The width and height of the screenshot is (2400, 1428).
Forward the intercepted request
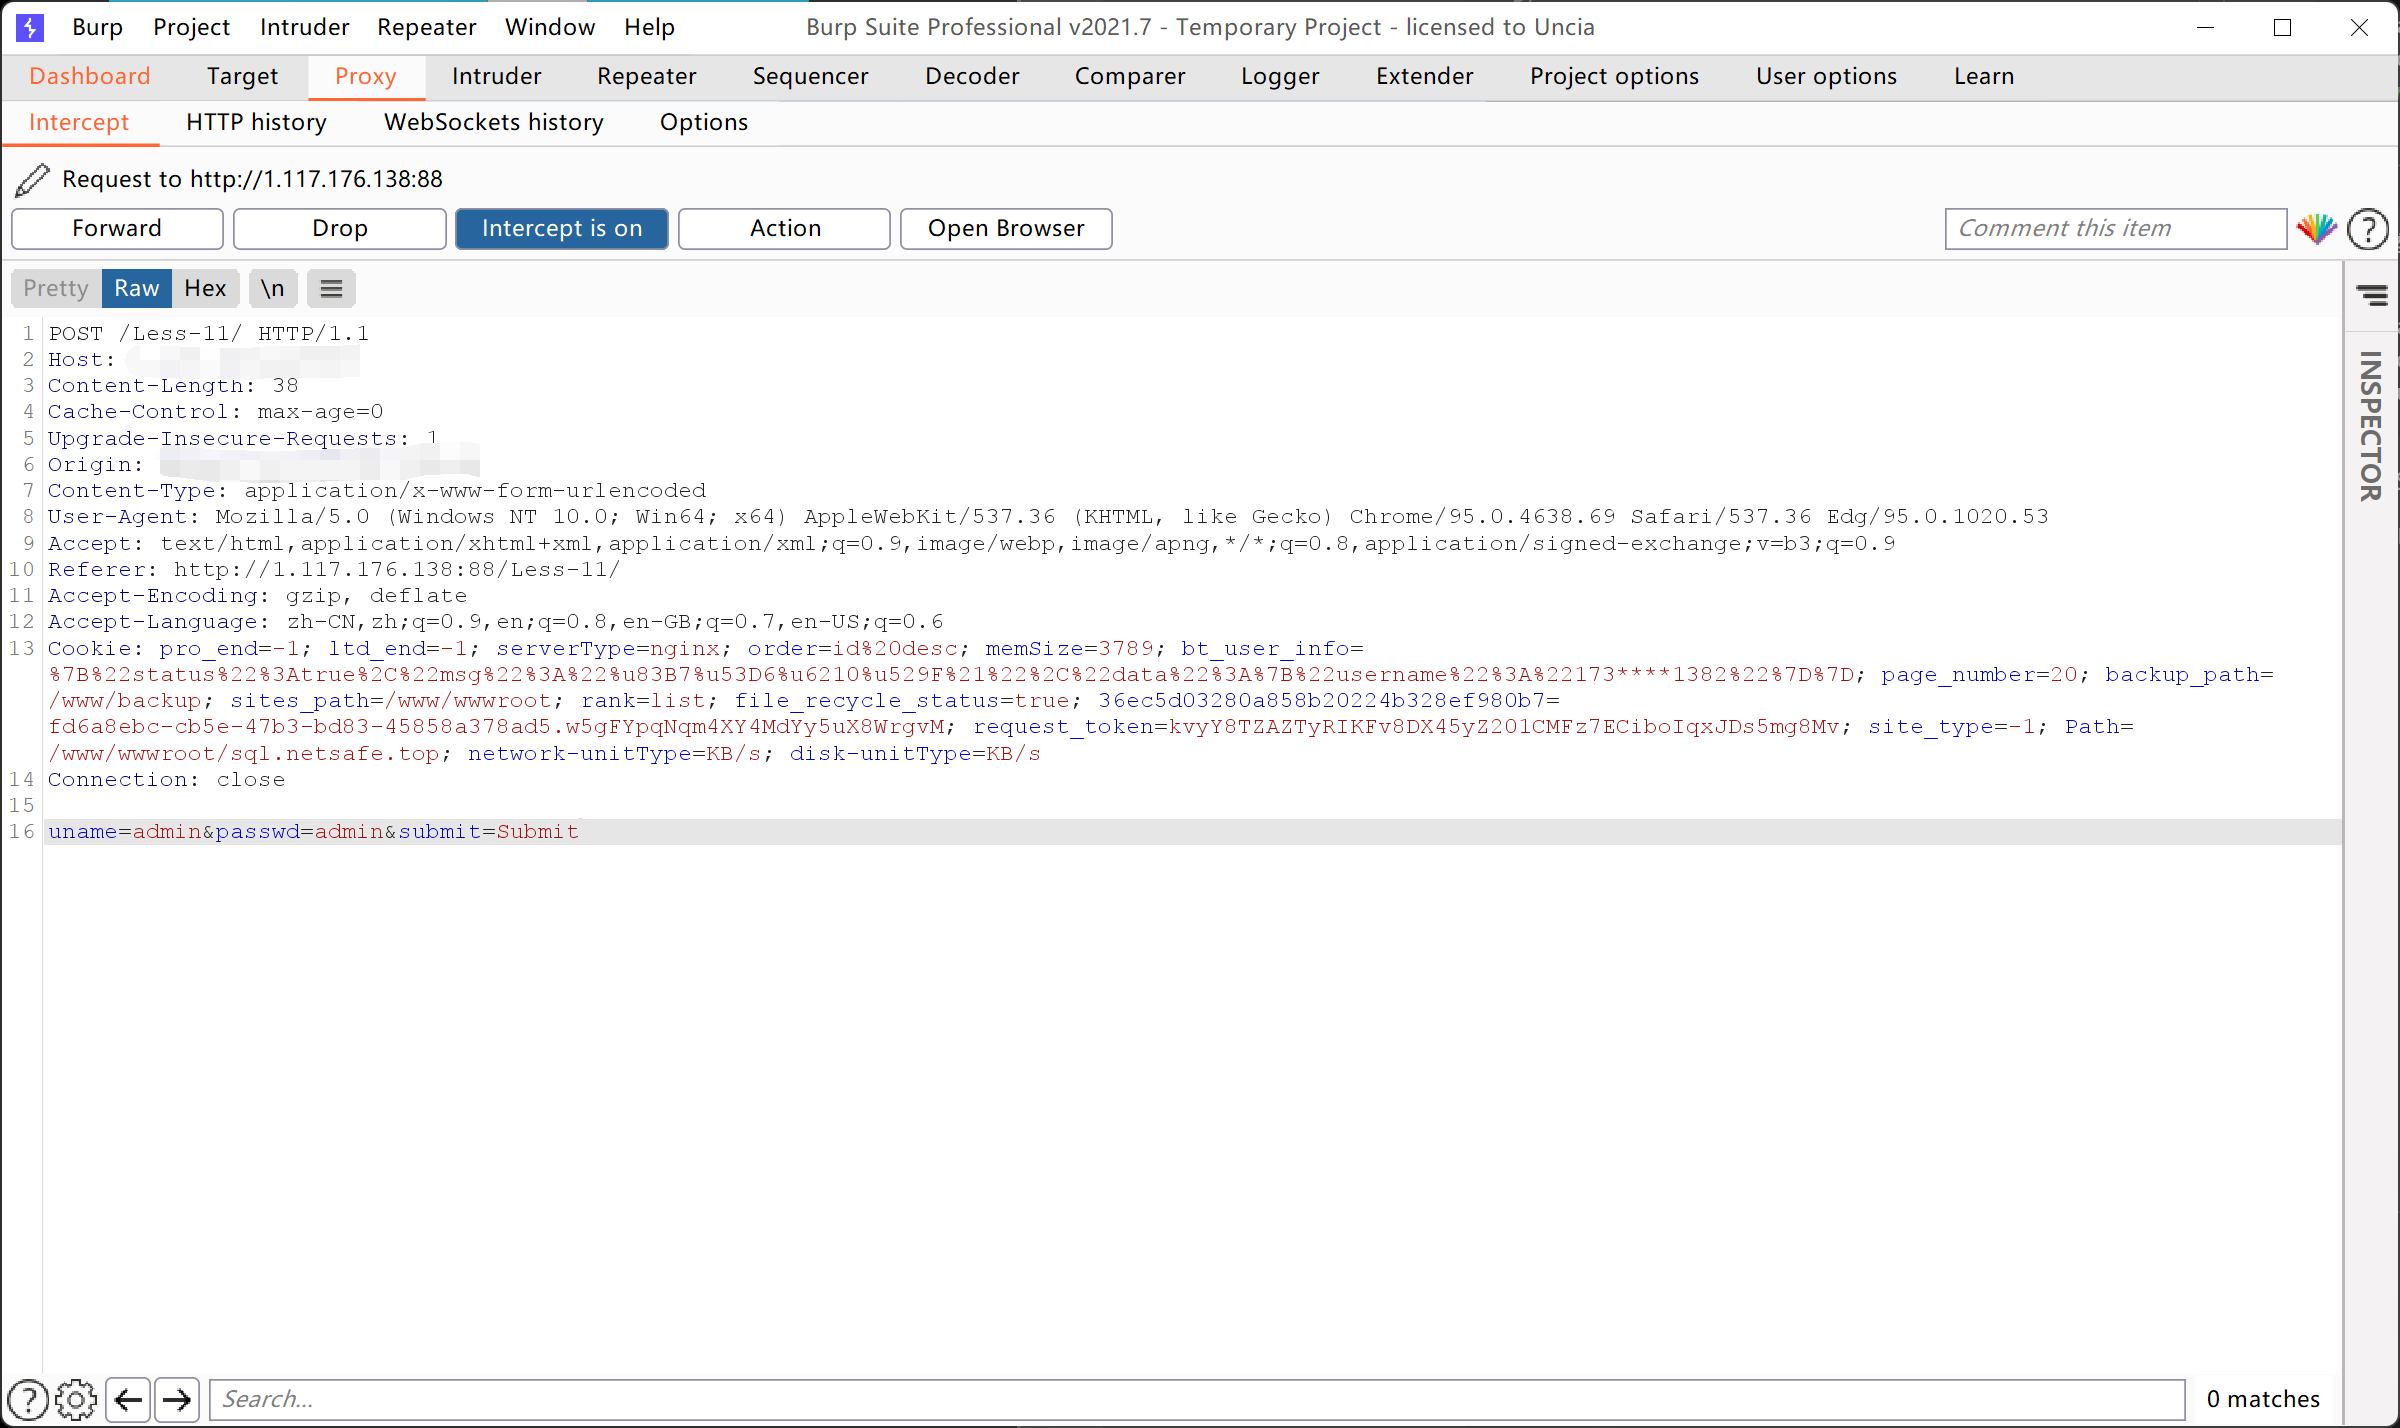117,229
